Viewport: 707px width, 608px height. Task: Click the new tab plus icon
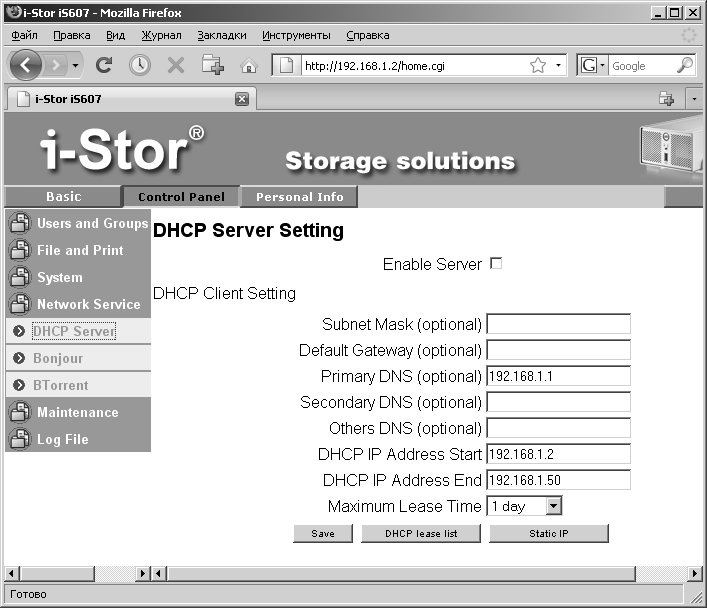coord(212,66)
